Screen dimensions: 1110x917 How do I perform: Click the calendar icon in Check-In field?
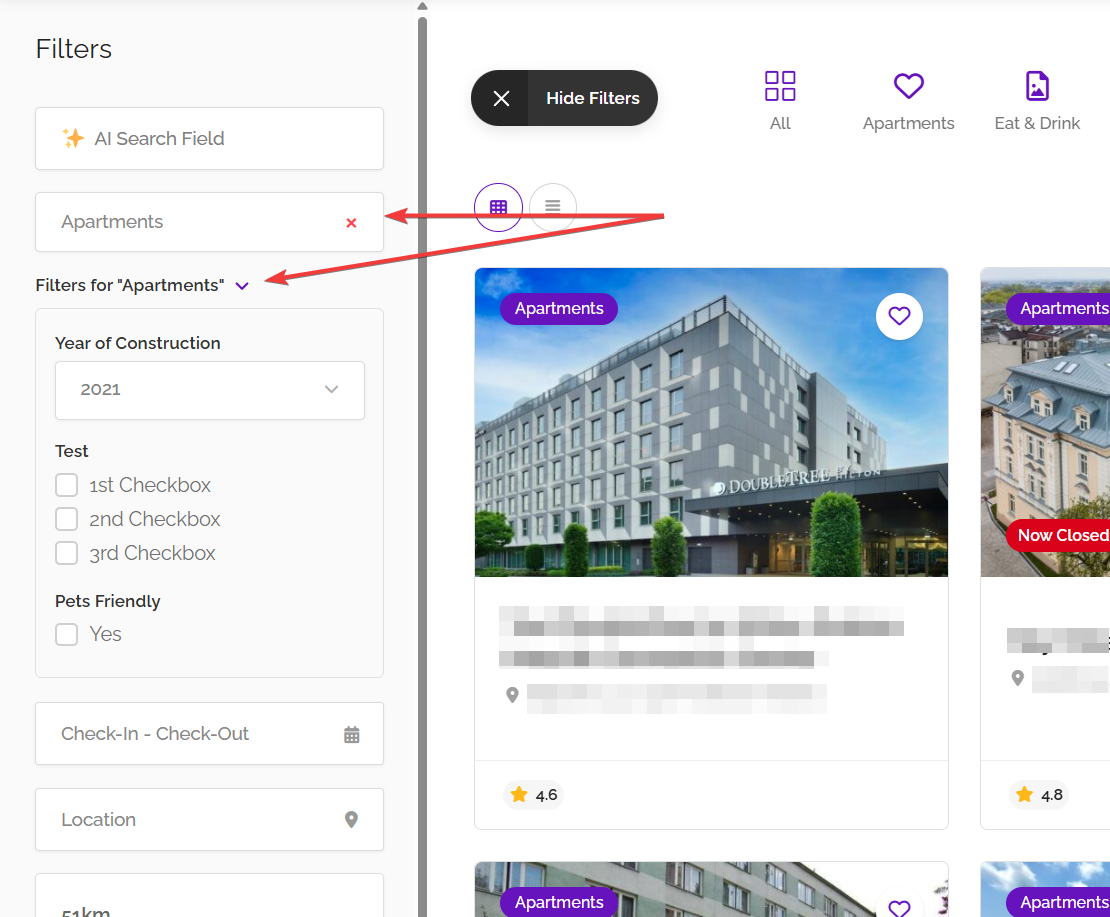pos(351,735)
